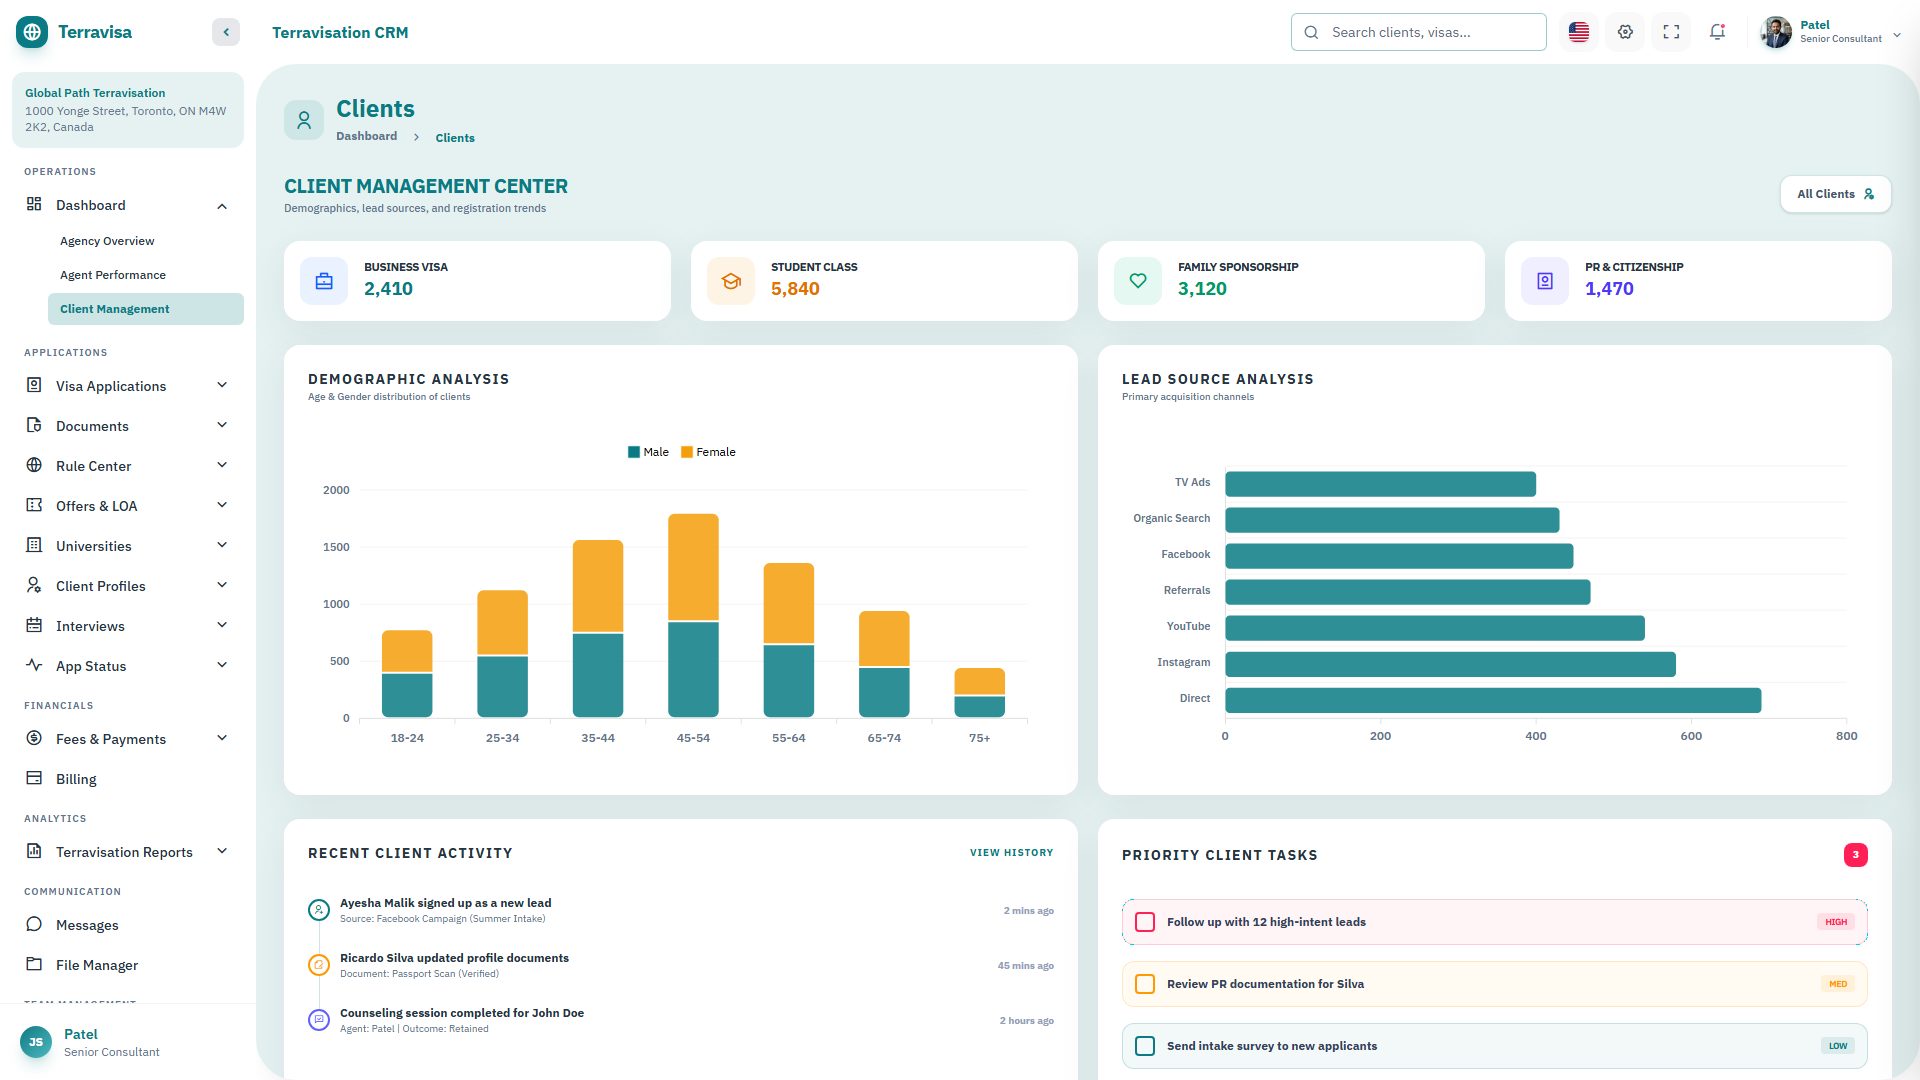The height and width of the screenshot is (1080, 1920).
Task: Toggle fullscreen mode icon
Action: click(1671, 32)
